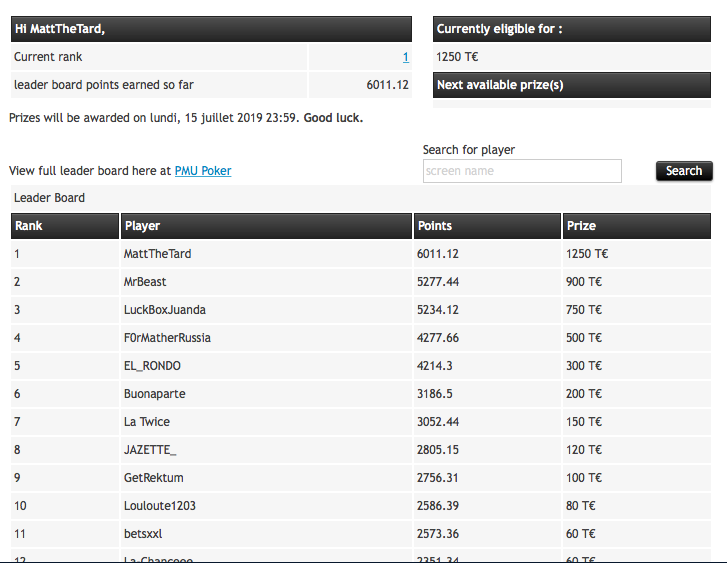This screenshot has width=727, height=563.
Task: Select player MrBeast in the leaderboard
Action: [145, 282]
